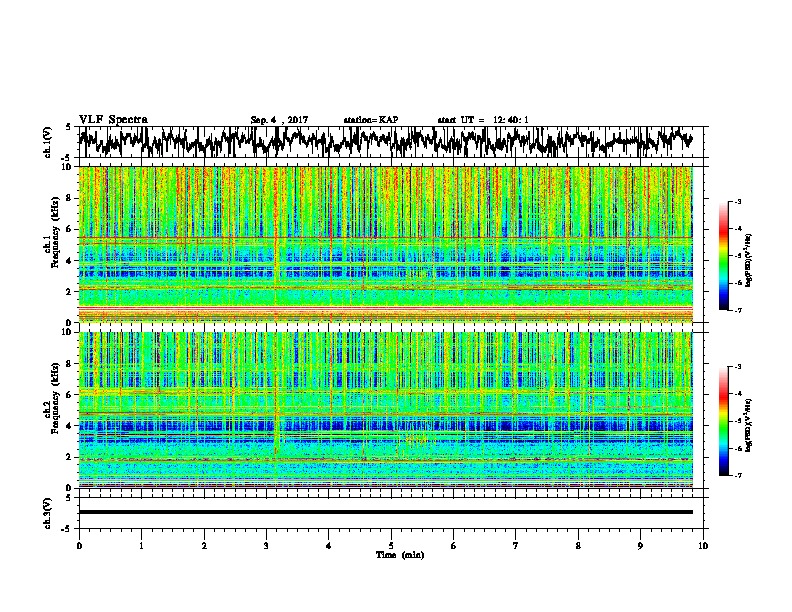The height and width of the screenshot is (612, 792).
Task: Click the ch.1 "Frequency (kHz)" axis label
Action: point(55,233)
